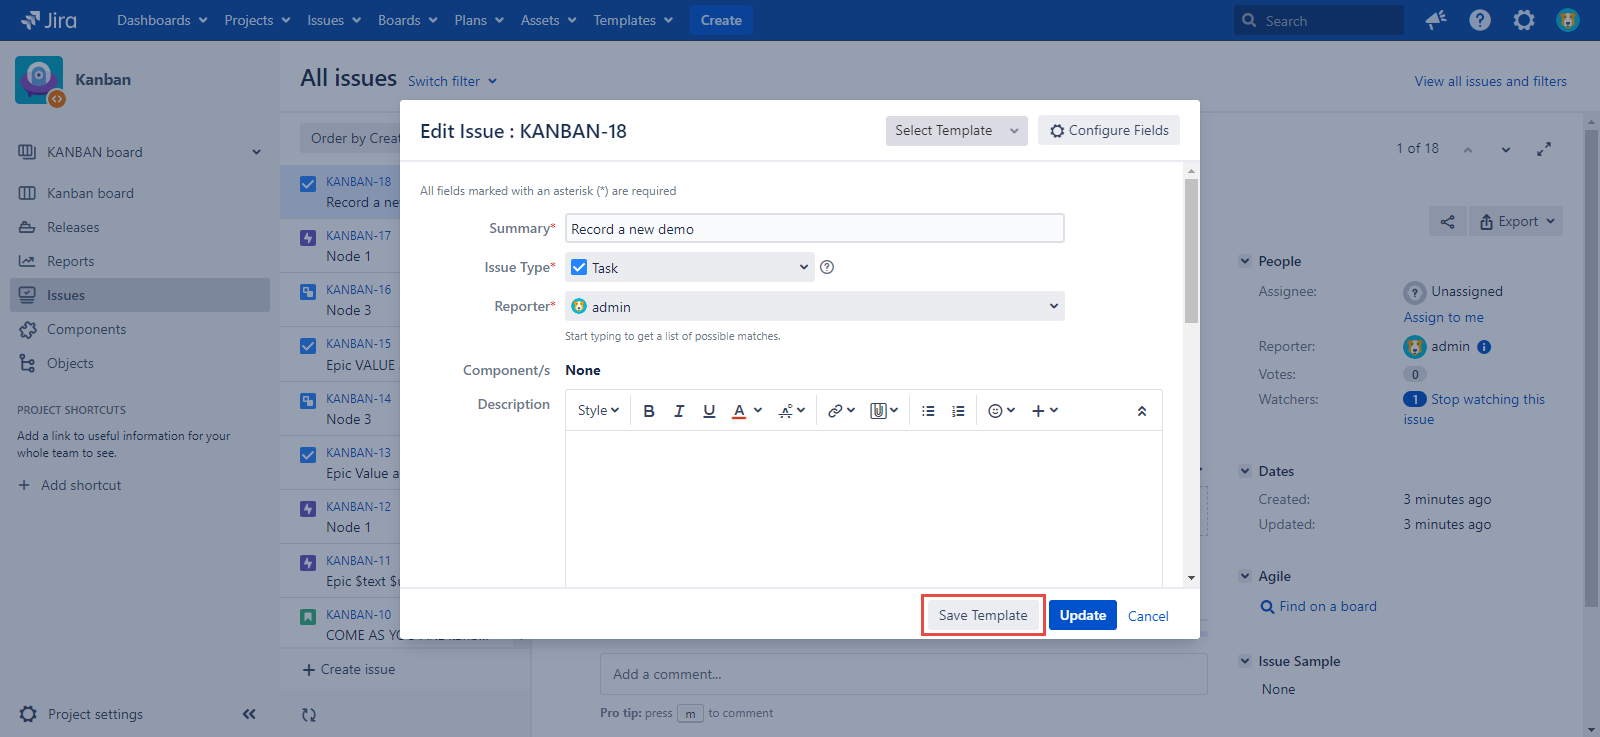Click the Bold formatting icon
1600x737 pixels.
(649, 411)
